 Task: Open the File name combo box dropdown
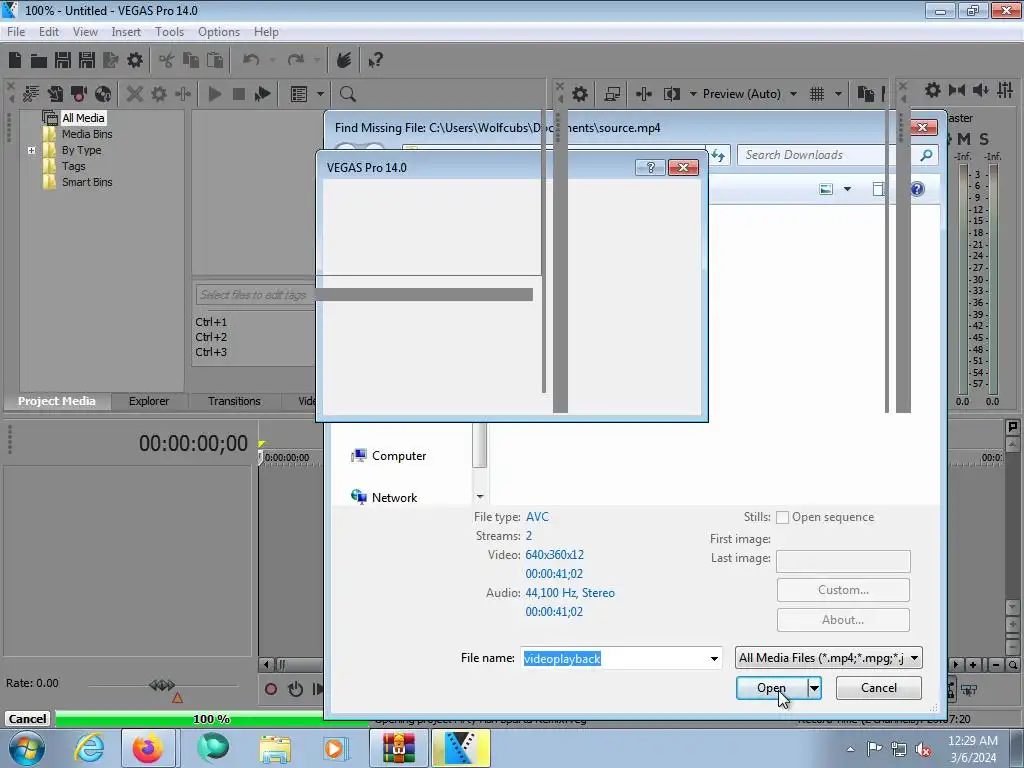point(714,658)
